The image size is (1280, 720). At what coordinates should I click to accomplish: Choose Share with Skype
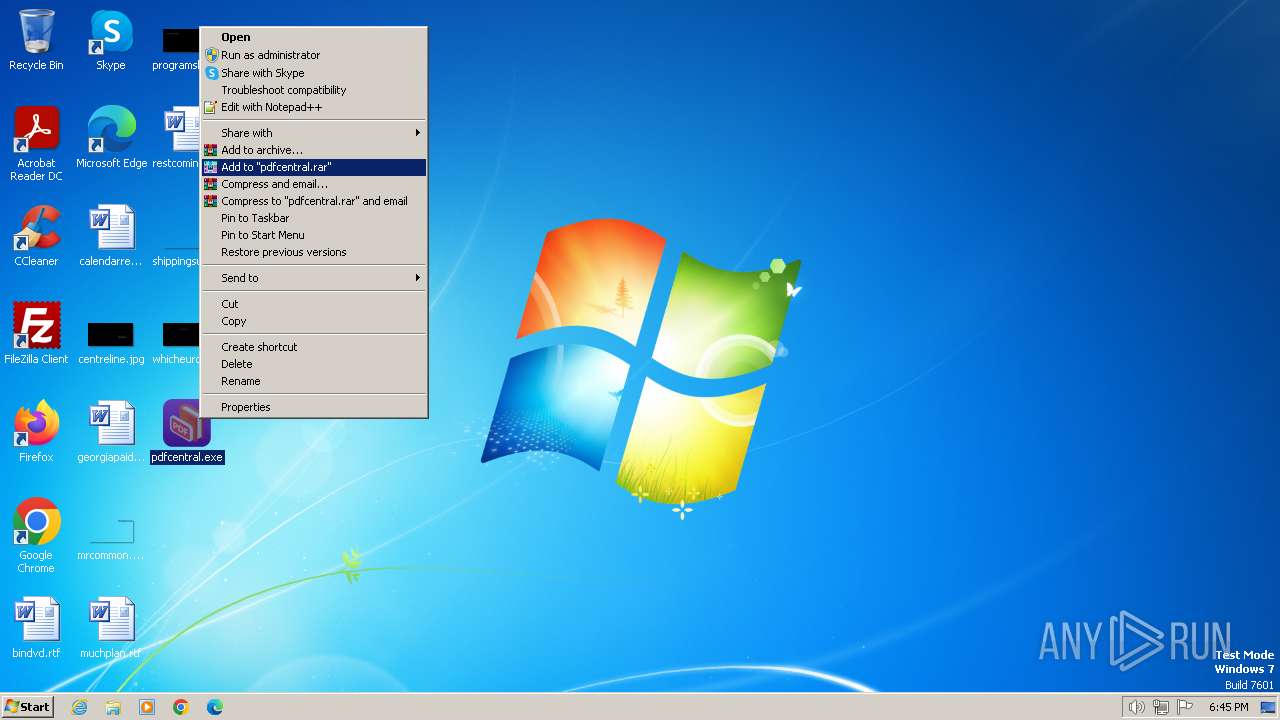click(314, 73)
